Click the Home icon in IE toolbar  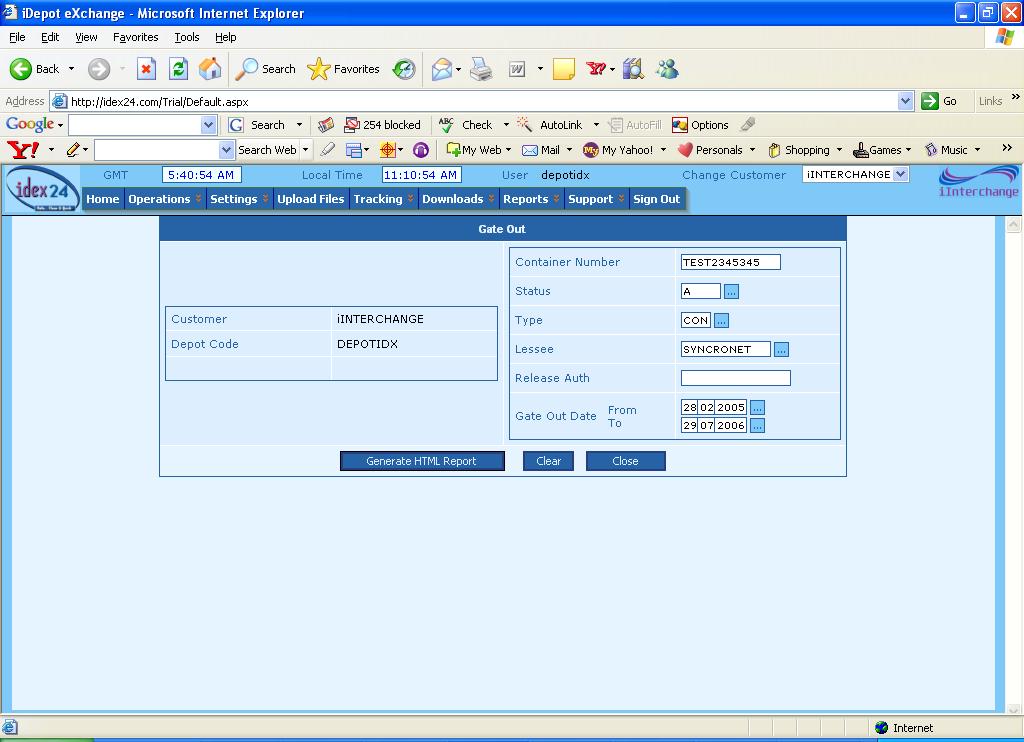click(x=210, y=69)
